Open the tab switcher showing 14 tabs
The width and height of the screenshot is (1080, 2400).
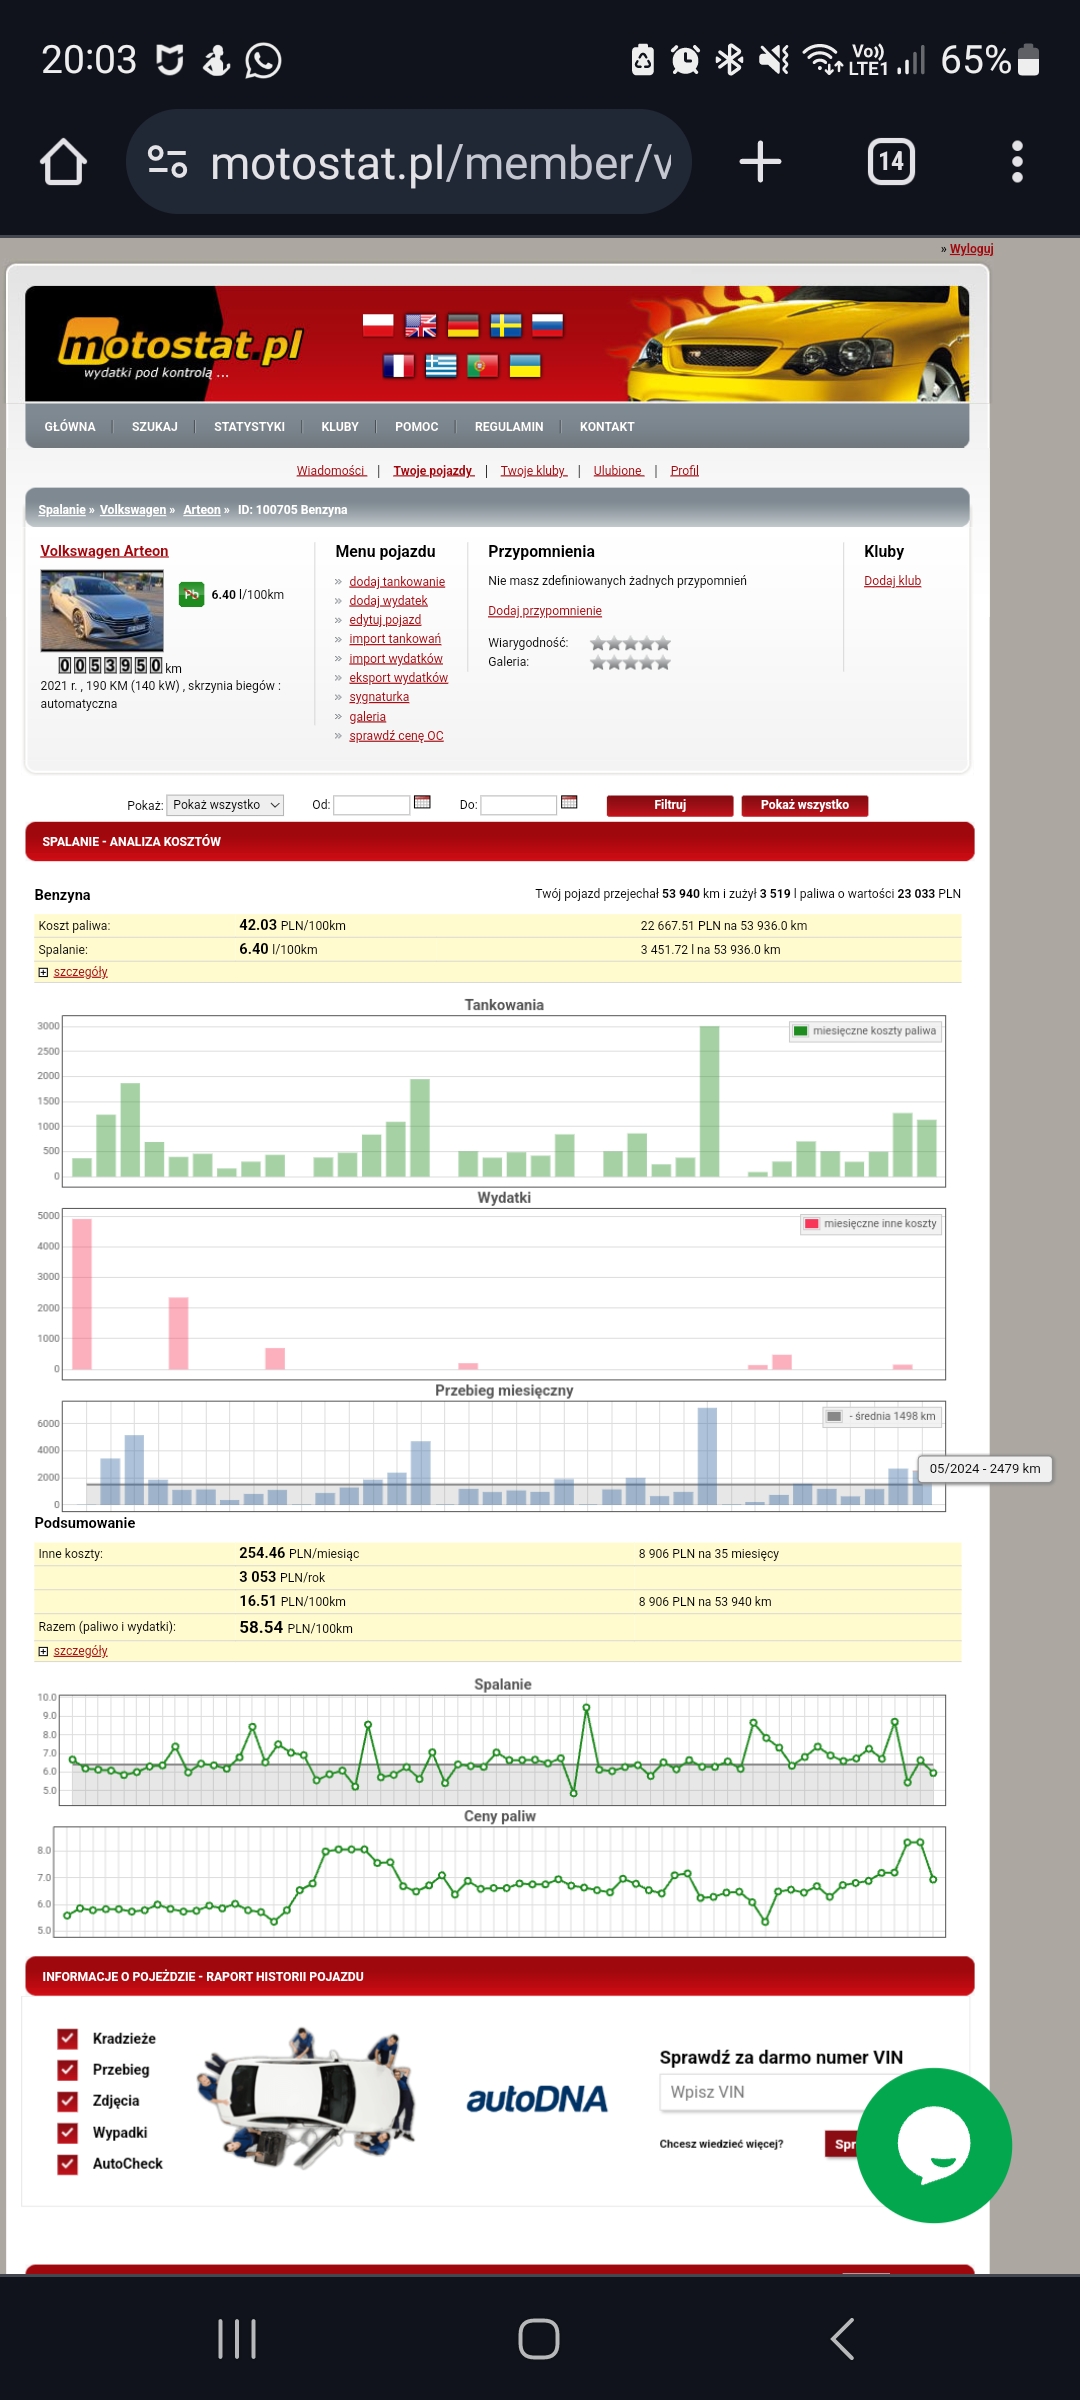click(890, 162)
